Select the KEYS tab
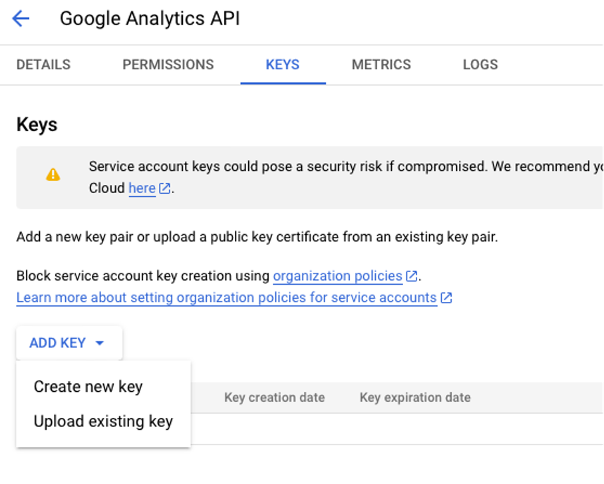Screen dimensions: 604x484 click(x=282, y=65)
